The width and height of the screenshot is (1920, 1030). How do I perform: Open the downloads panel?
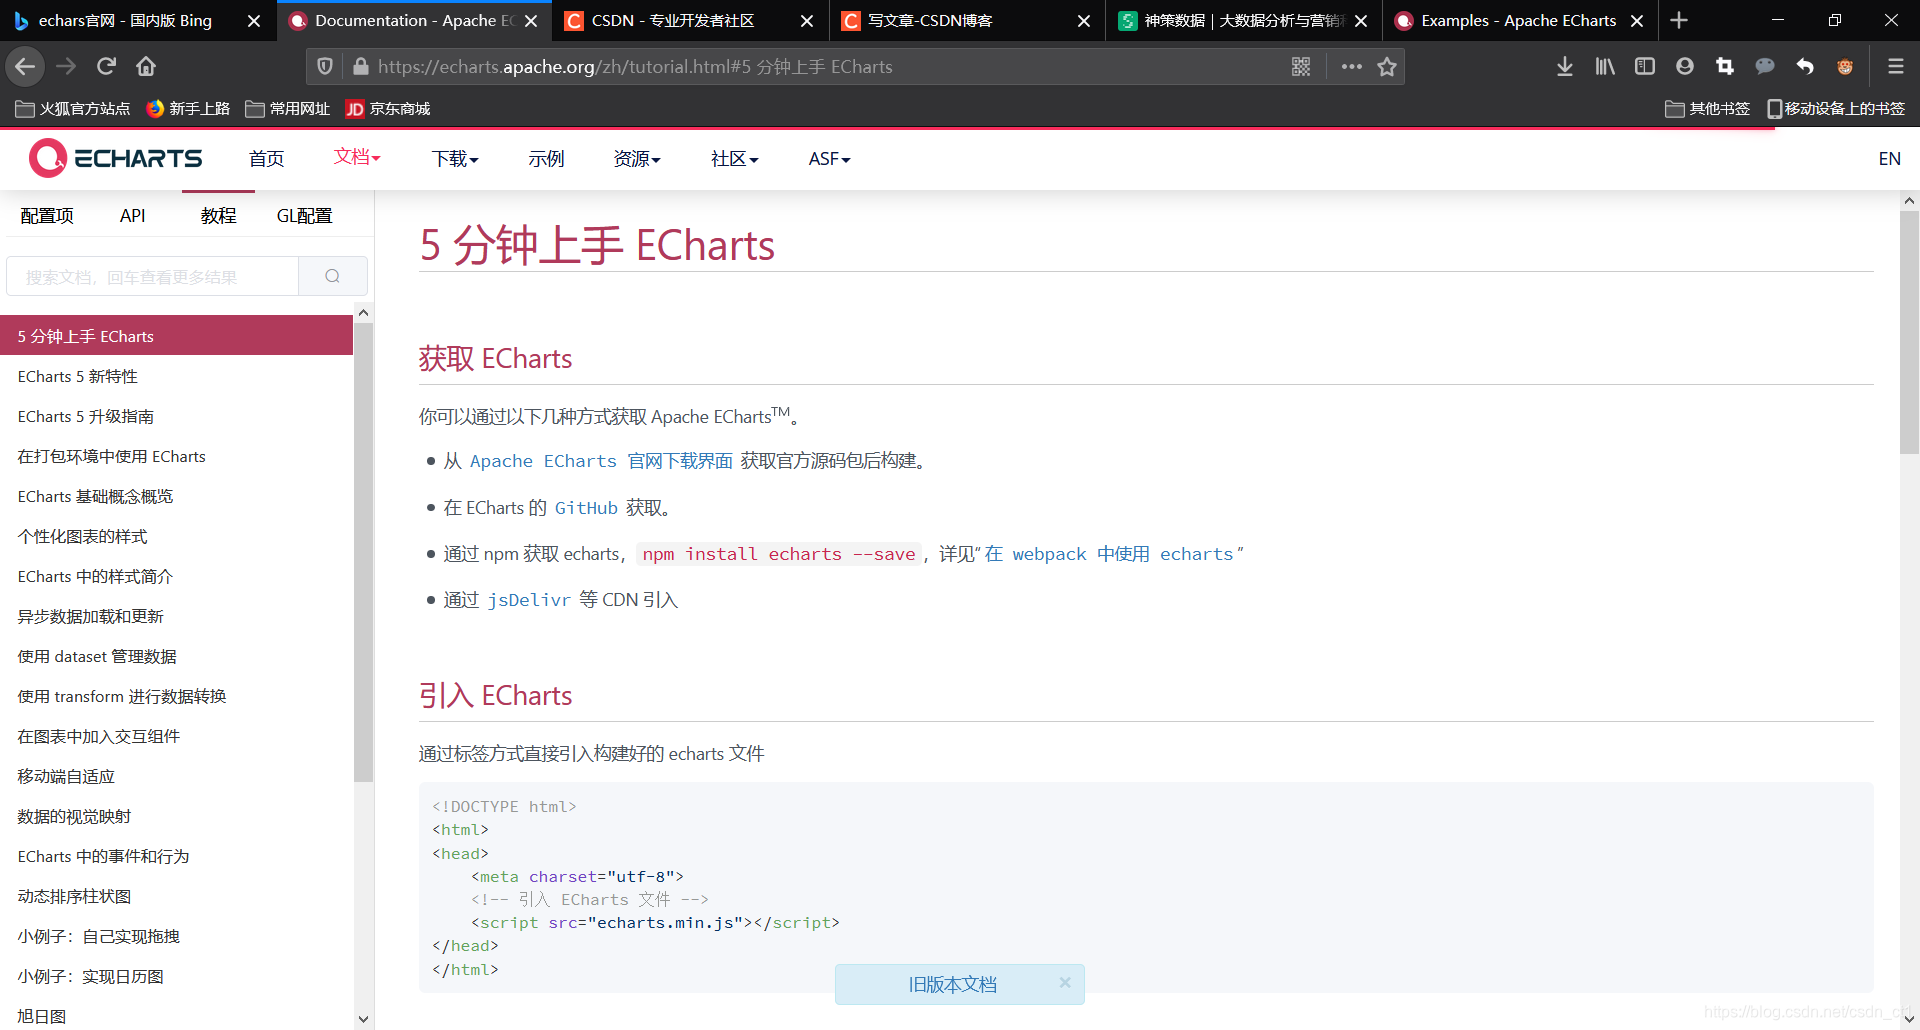1565,66
